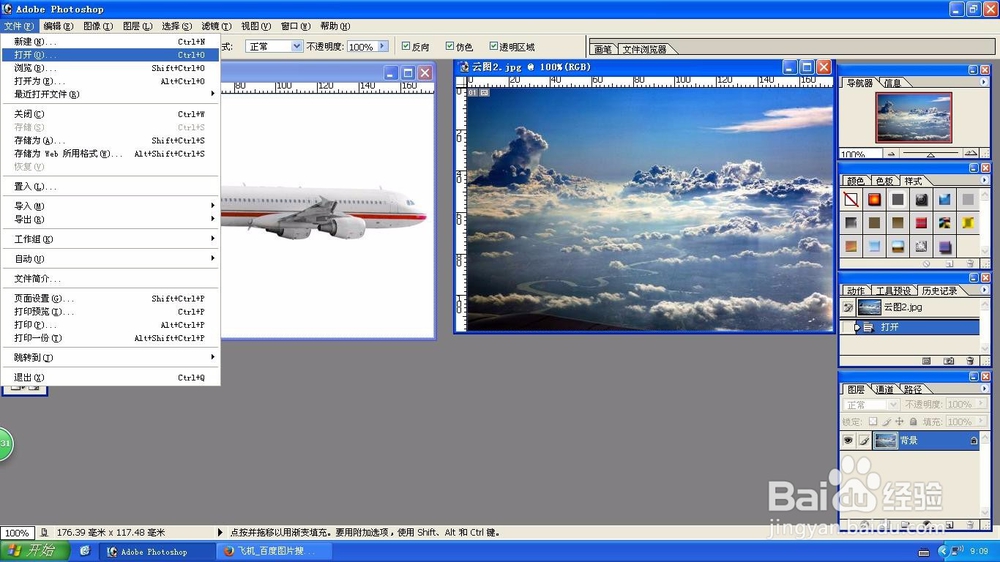Image resolution: width=1000 pixels, height=562 pixels.
Task: Open Navigator panel flyout menu arrow
Action: coord(983,82)
